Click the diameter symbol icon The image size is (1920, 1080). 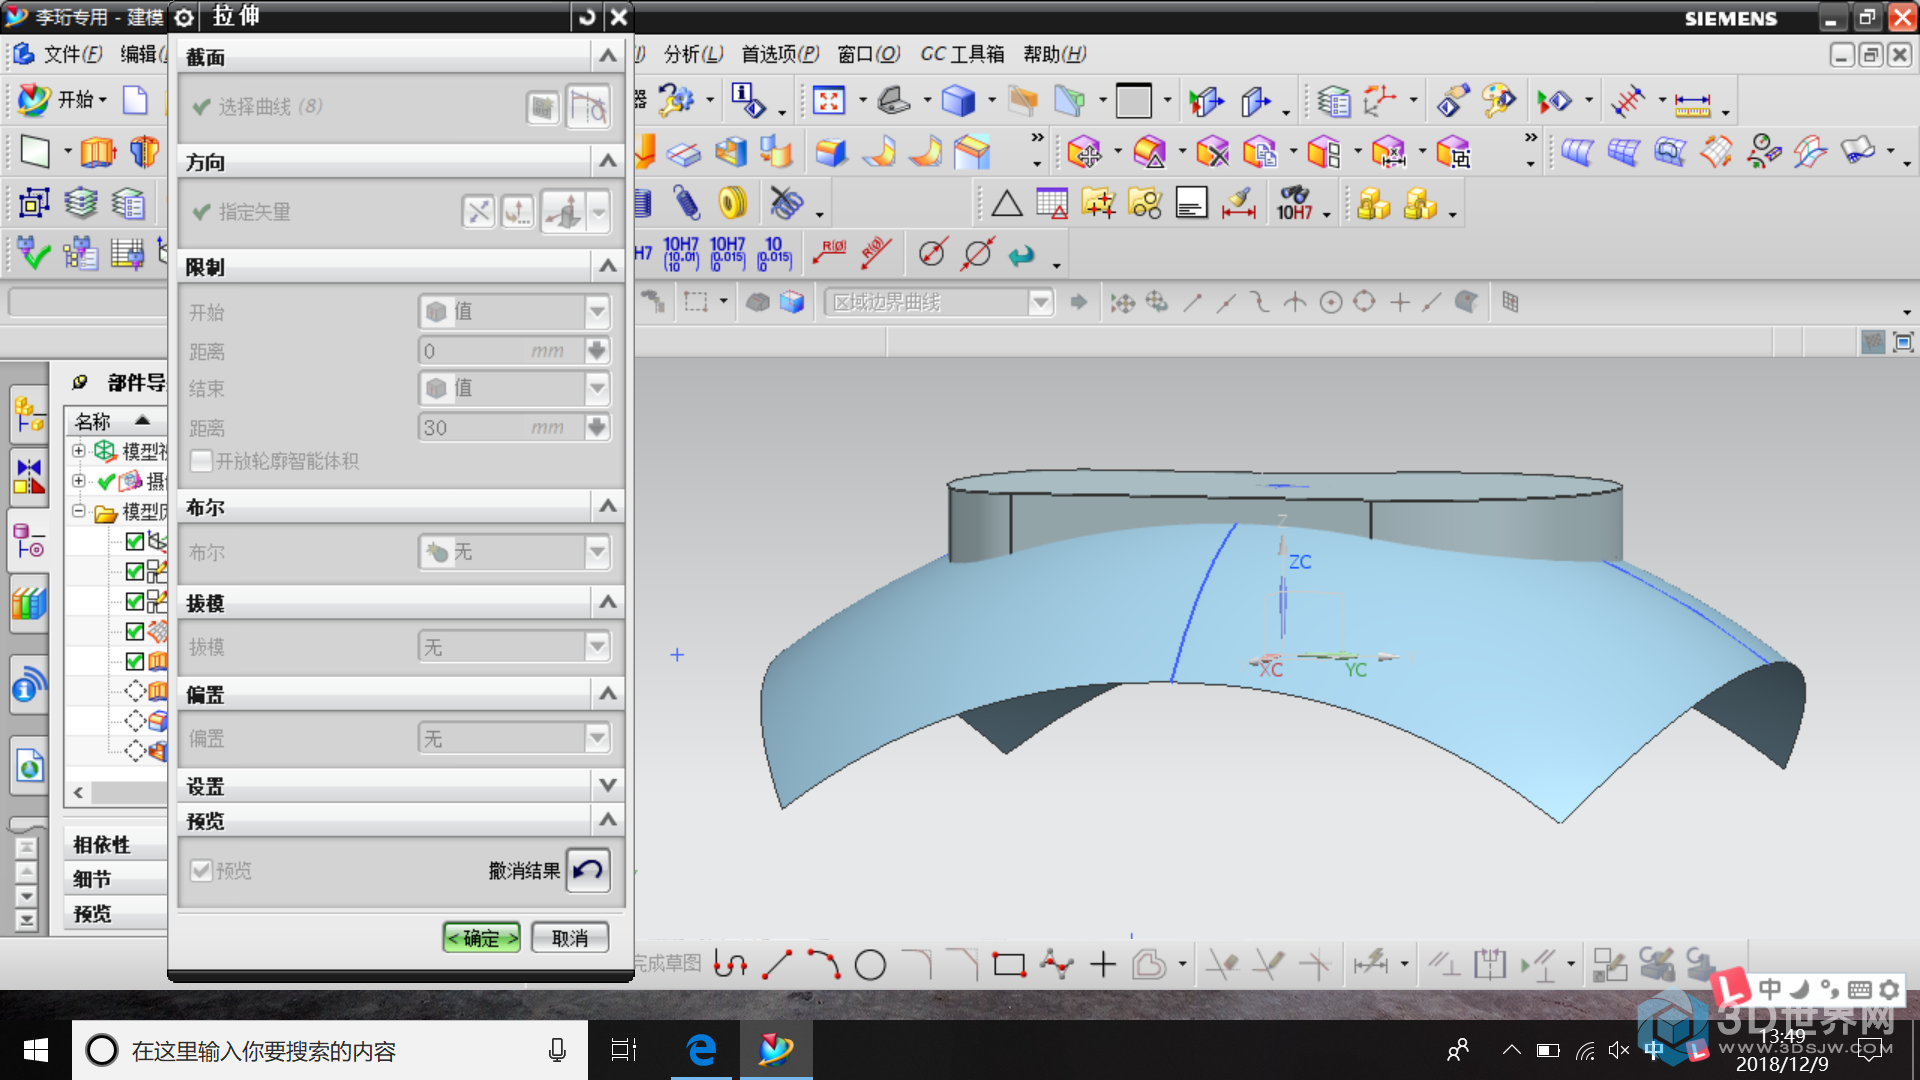click(x=931, y=253)
